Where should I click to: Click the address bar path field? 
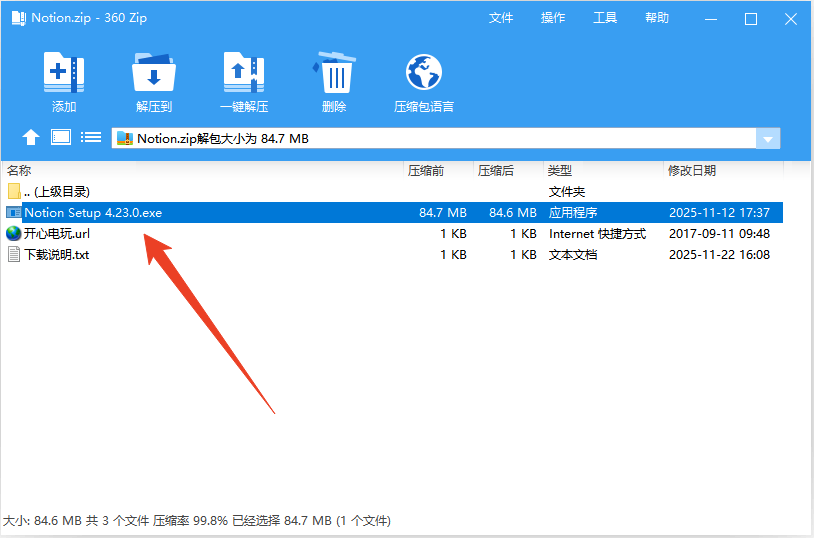(x=433, y=139)
